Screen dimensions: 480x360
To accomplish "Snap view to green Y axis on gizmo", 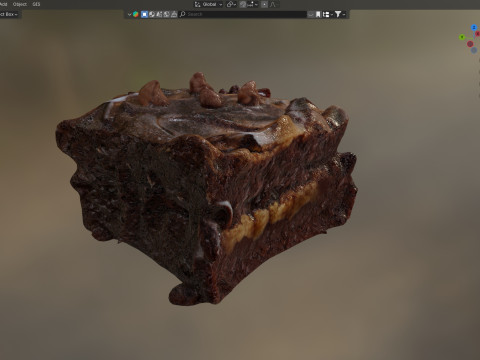I will point(462,37).
